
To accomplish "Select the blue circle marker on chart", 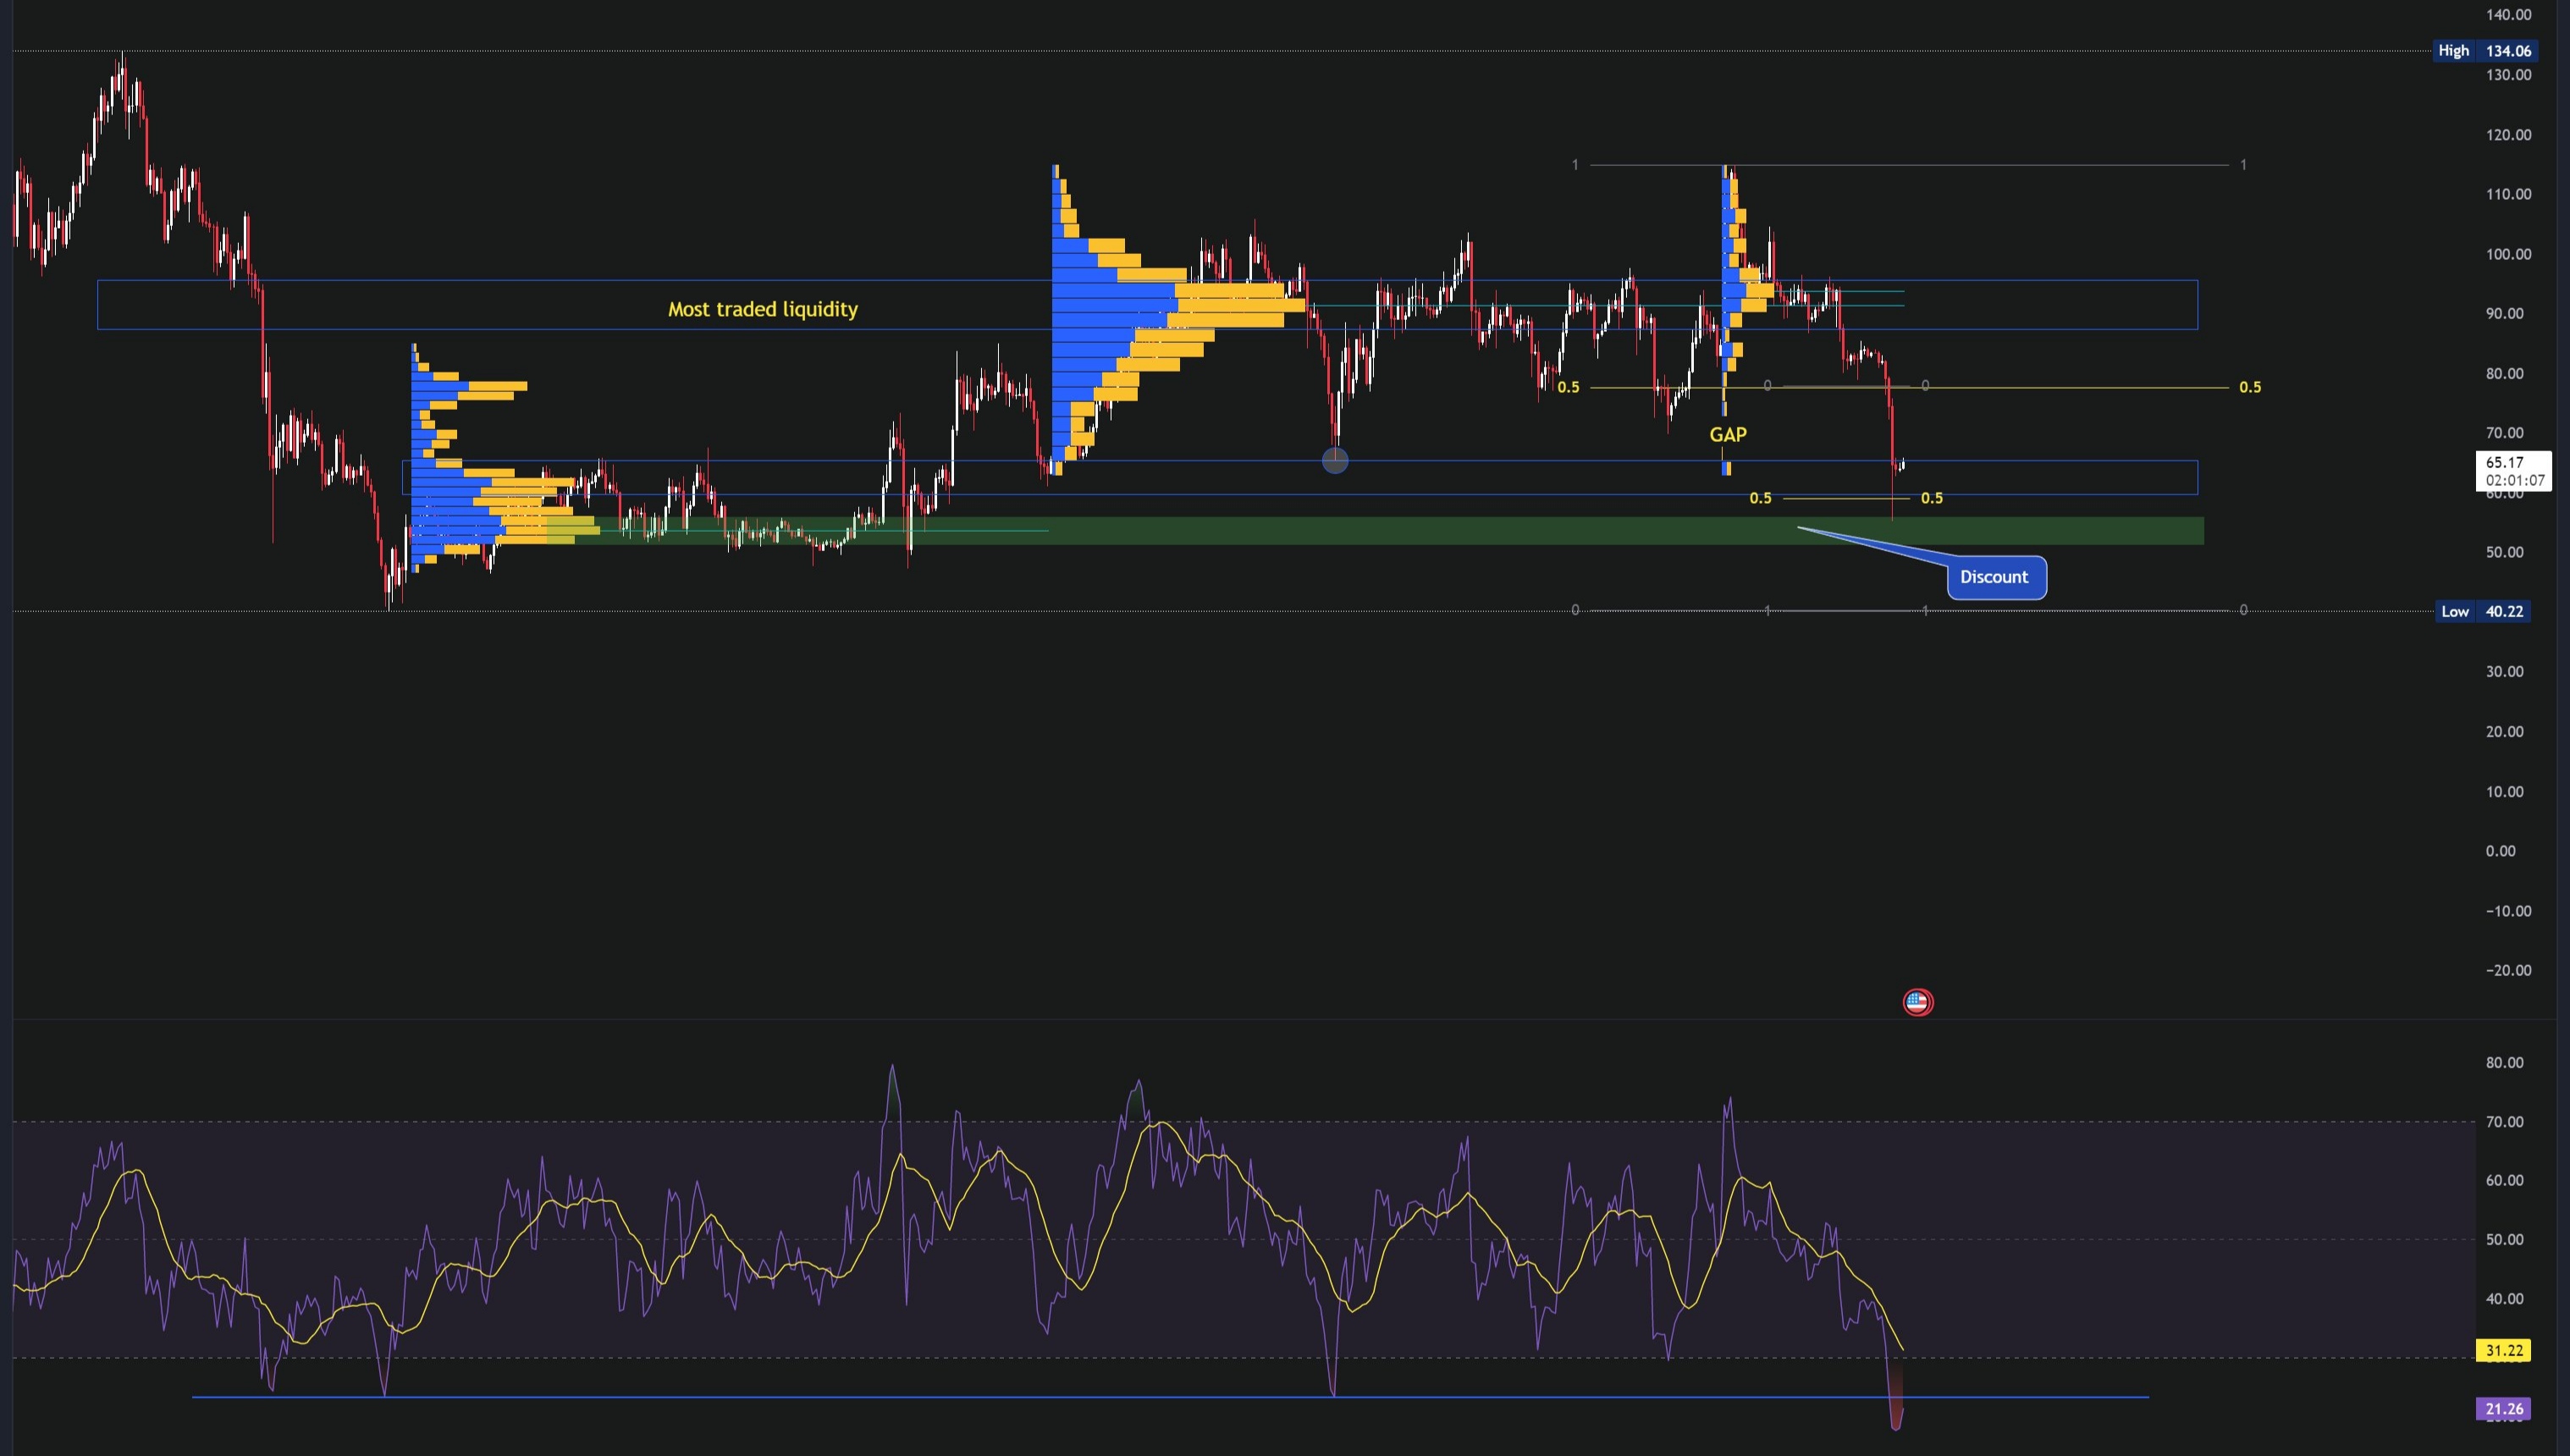I will tap(1335, 460).
